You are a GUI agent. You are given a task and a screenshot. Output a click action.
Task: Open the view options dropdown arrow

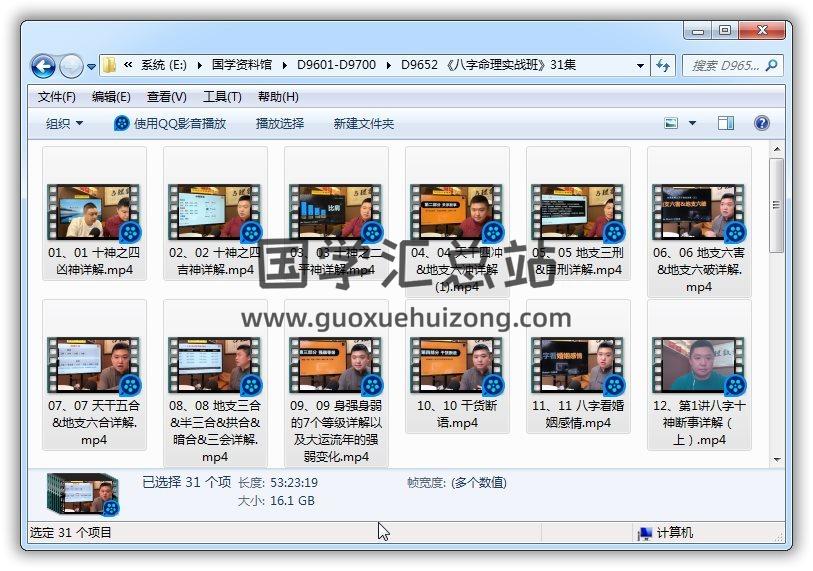[692, 124]
